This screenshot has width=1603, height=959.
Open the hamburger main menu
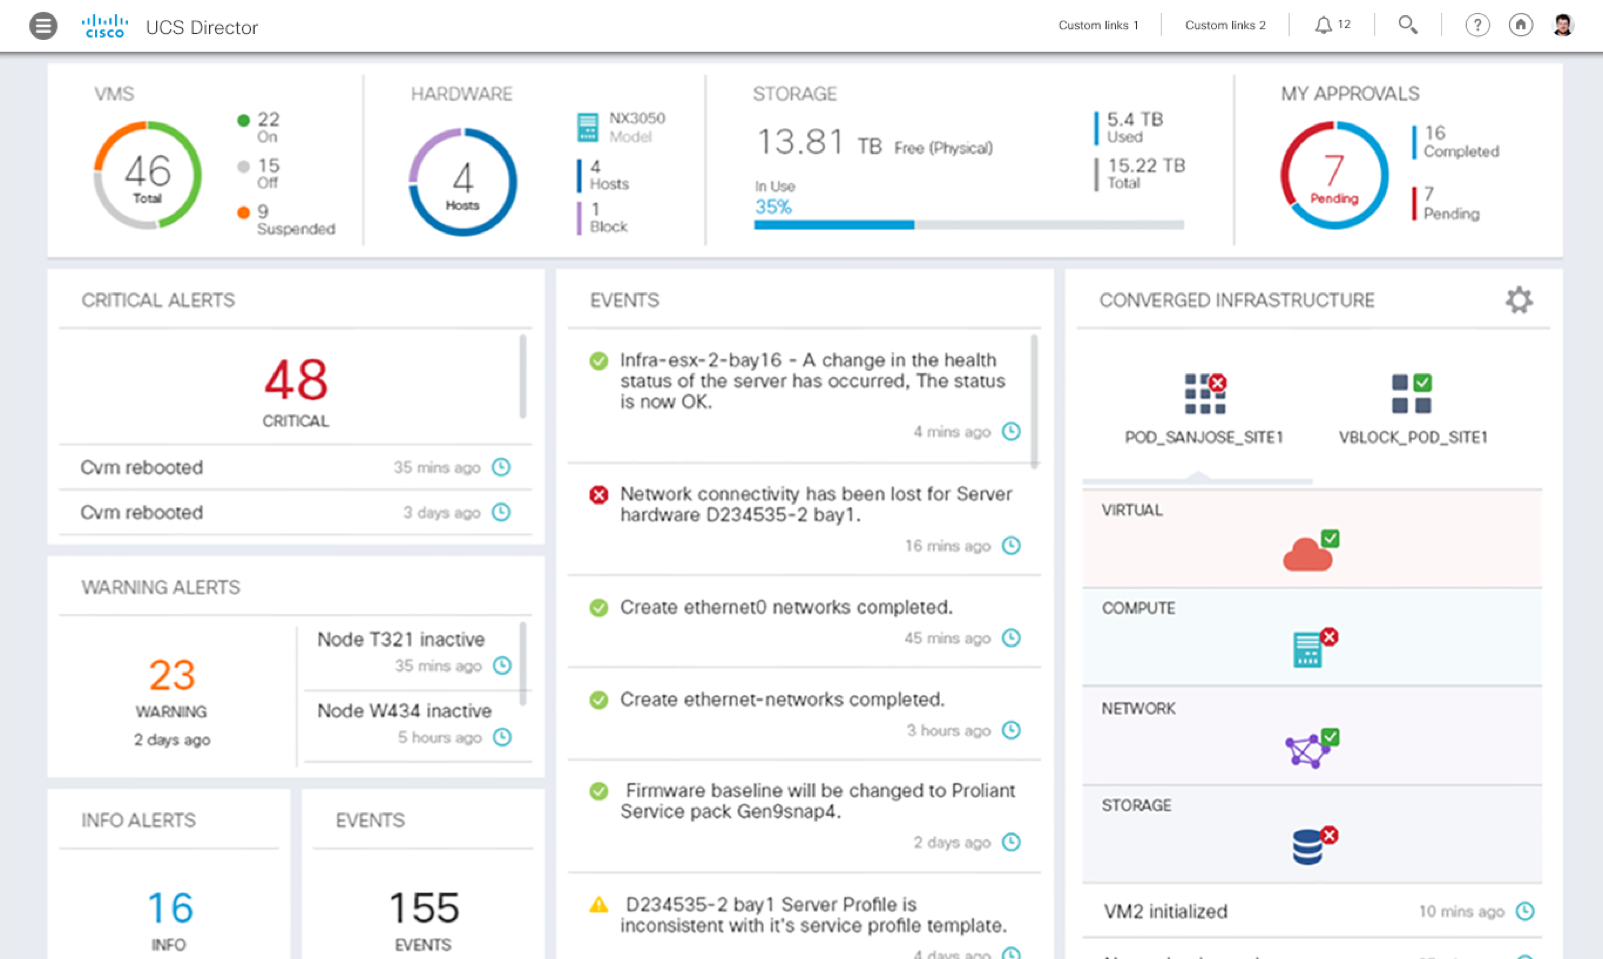point(43,26)
